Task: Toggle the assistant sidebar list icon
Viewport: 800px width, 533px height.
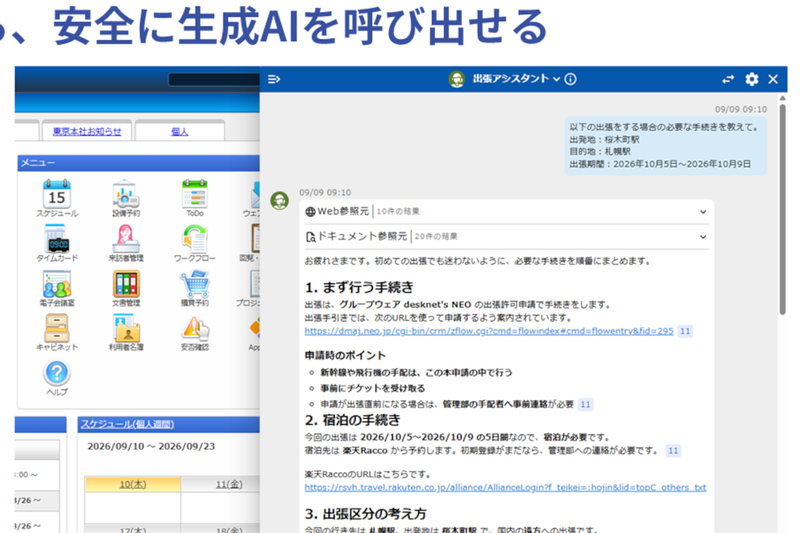Action: tap(274, 79)
